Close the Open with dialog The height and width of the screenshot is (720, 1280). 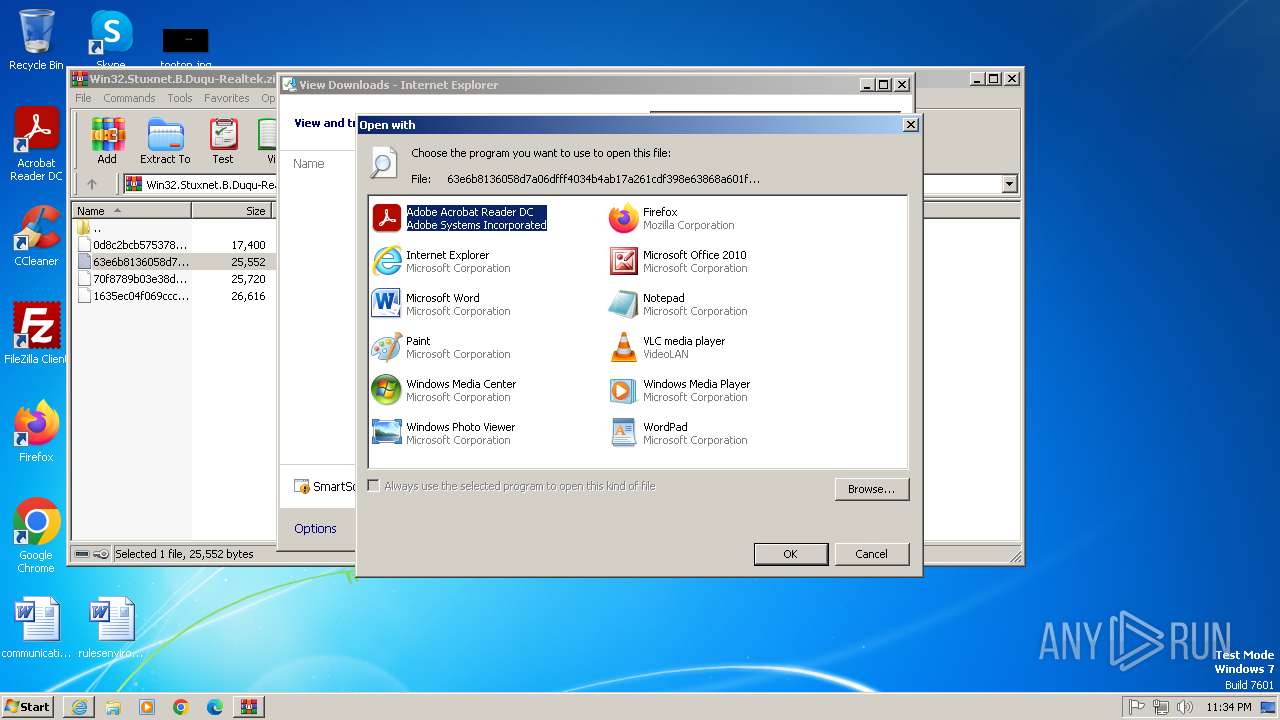tap(910, 125)
